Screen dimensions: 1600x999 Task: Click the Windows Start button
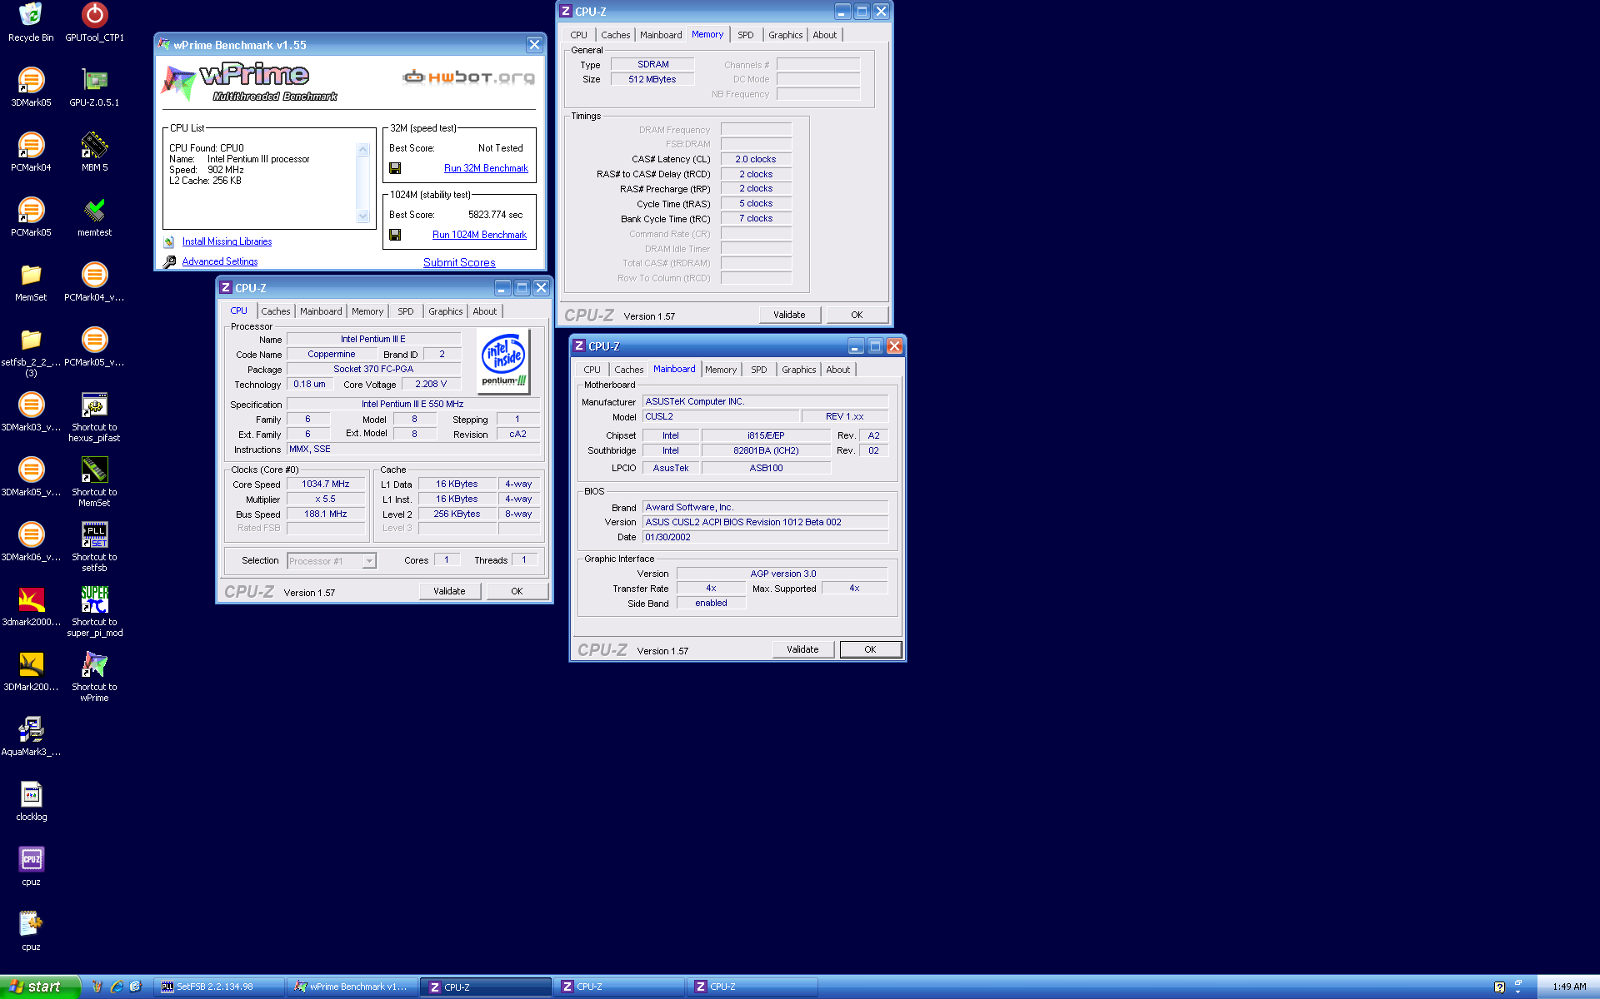(x=40, y=987)
